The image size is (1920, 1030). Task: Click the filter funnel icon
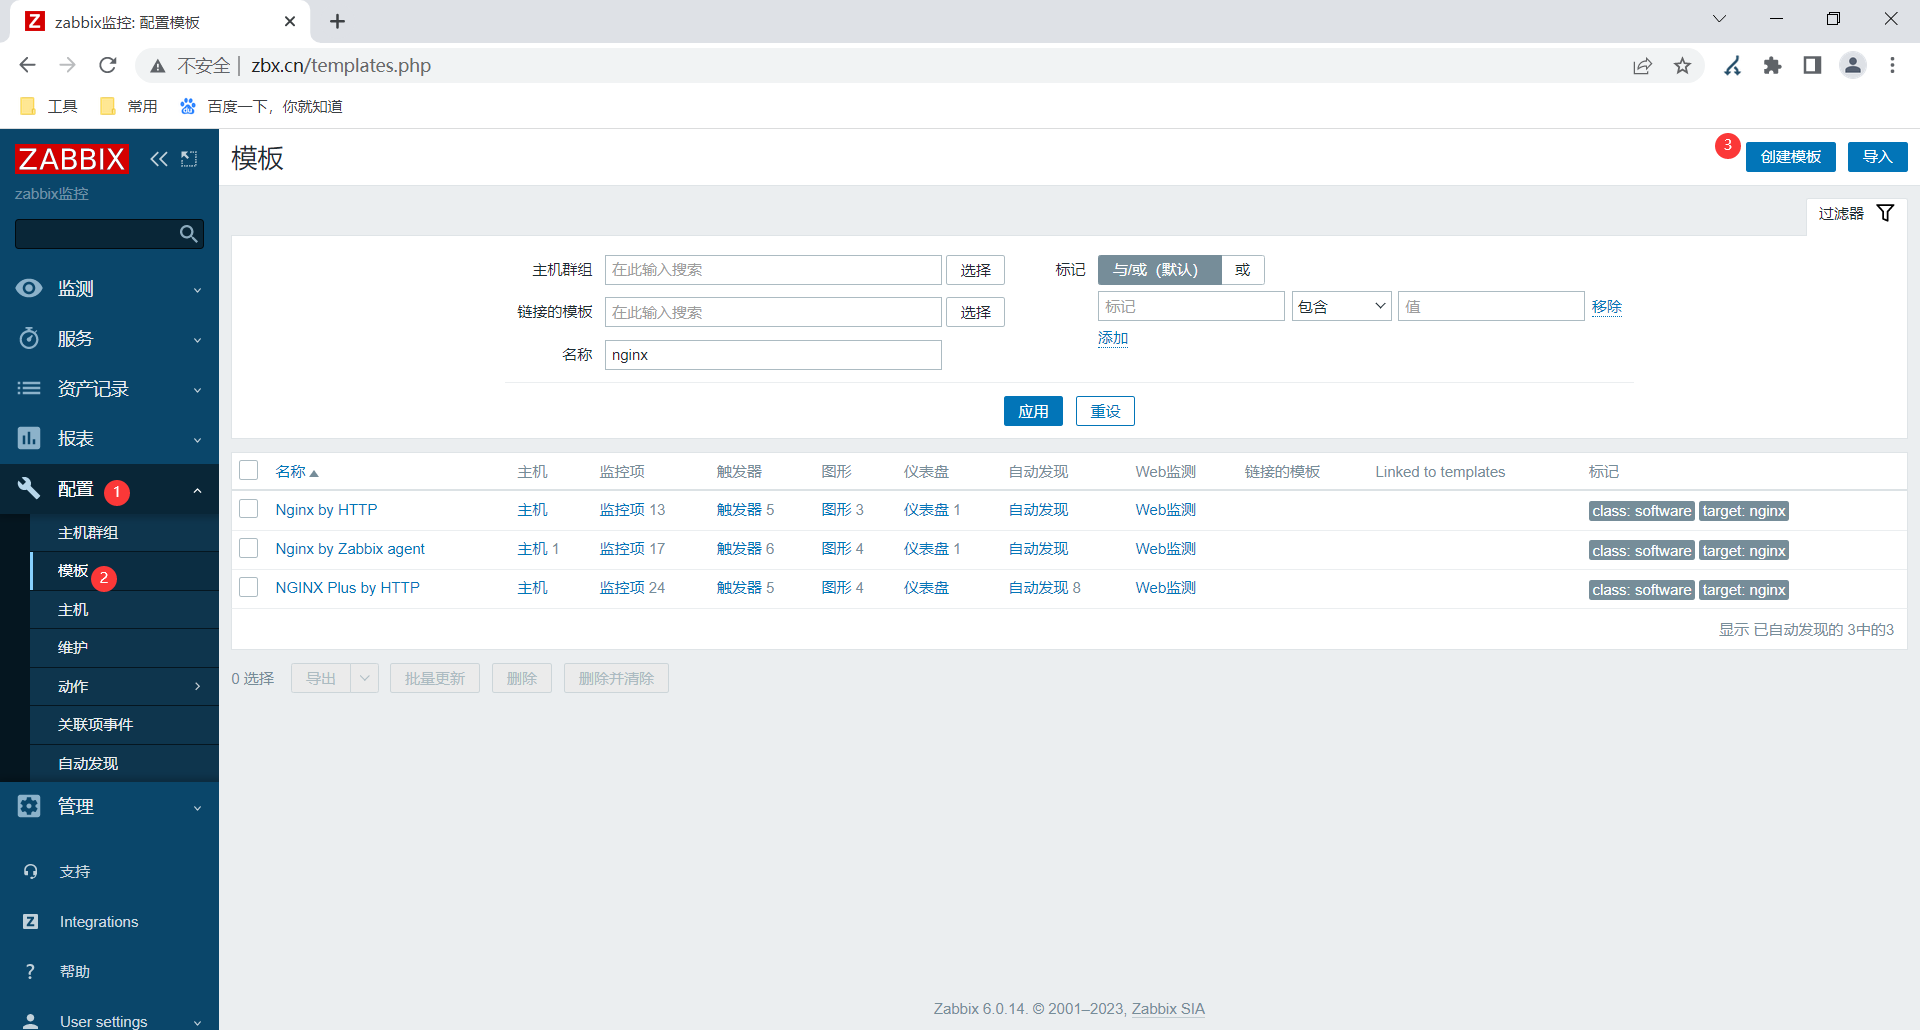pyautogui.click(x=1885, y=213)
